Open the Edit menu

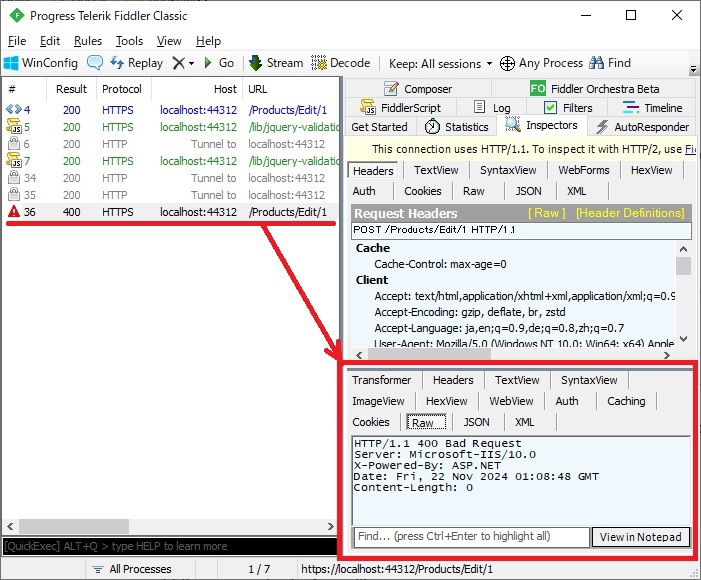click(x=50, y=41)
